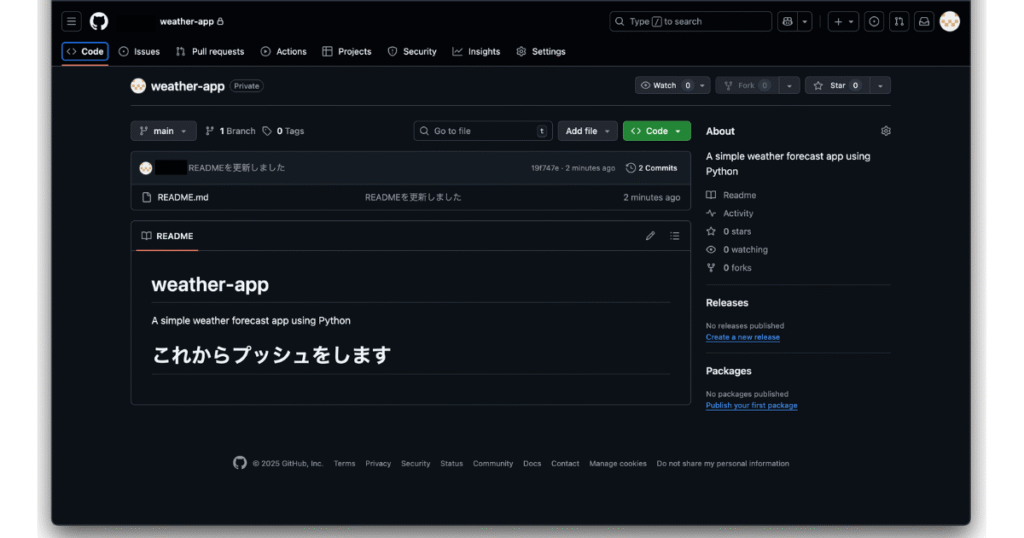Open the About settings gear icon
Image resolution: width=1024 pixels, height=538 pixels.
pyautogui.click(x=885, y=131)
